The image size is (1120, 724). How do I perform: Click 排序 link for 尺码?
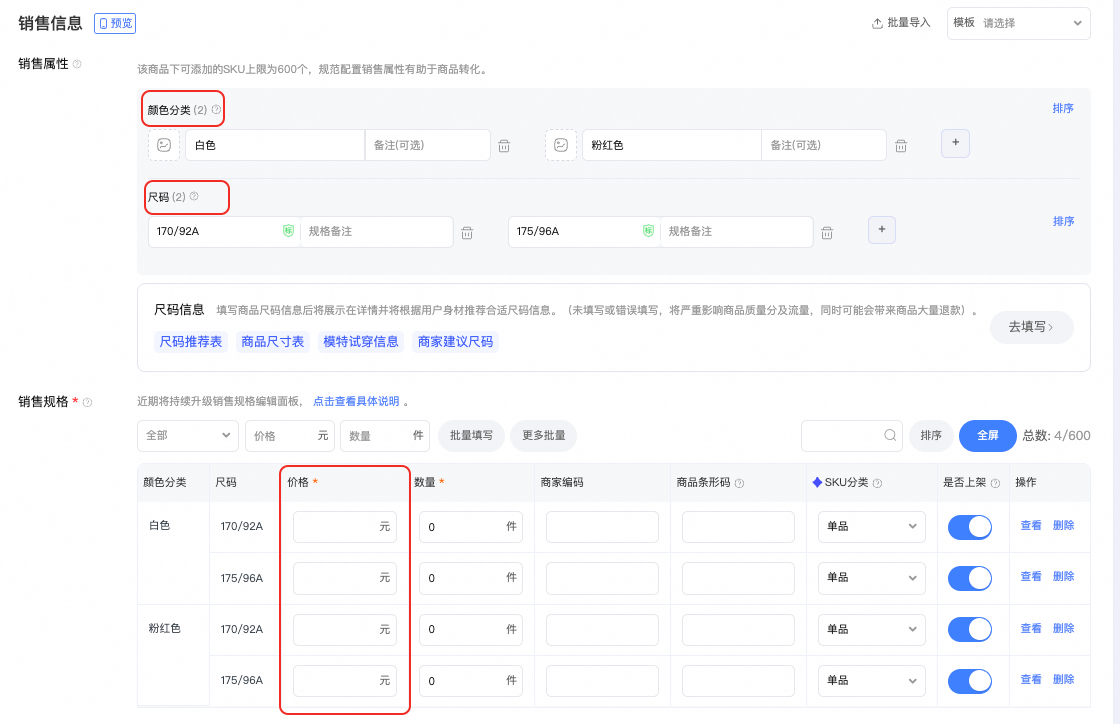click(x=1063, y=221)
